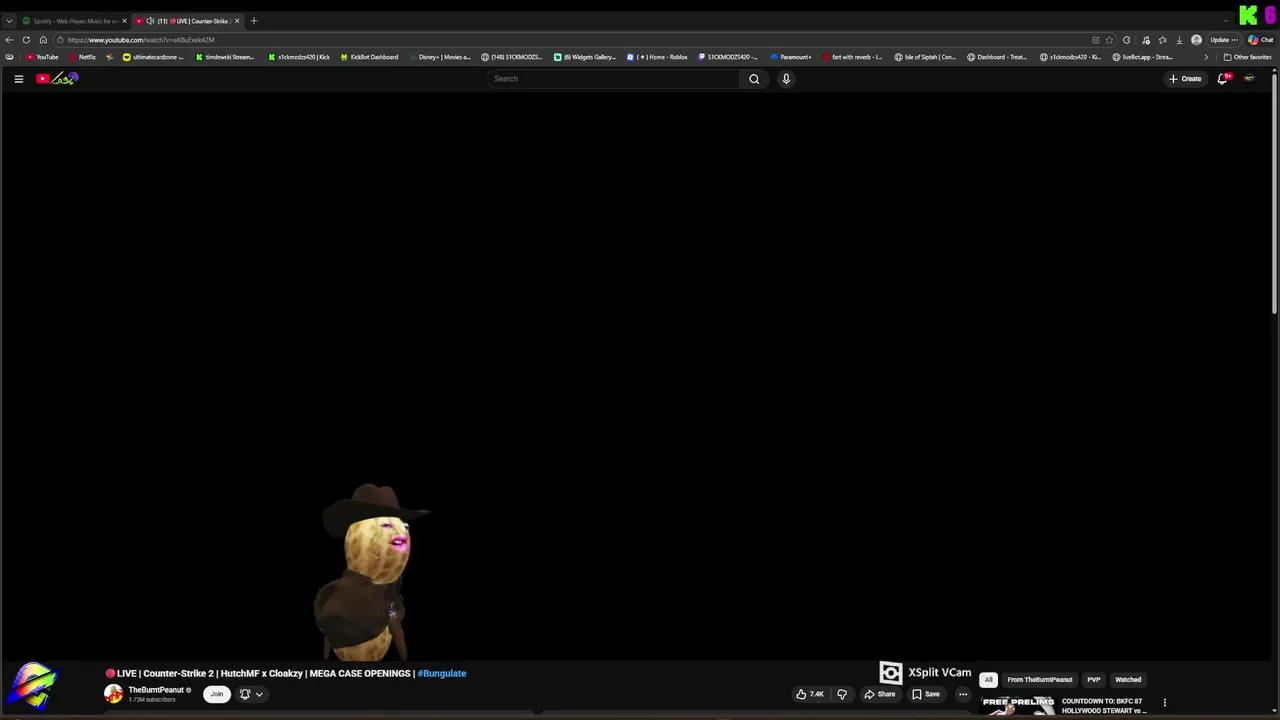Open browser tab search chevron
This screenshot has height=720, width=1280.
(x=9, y=21)
